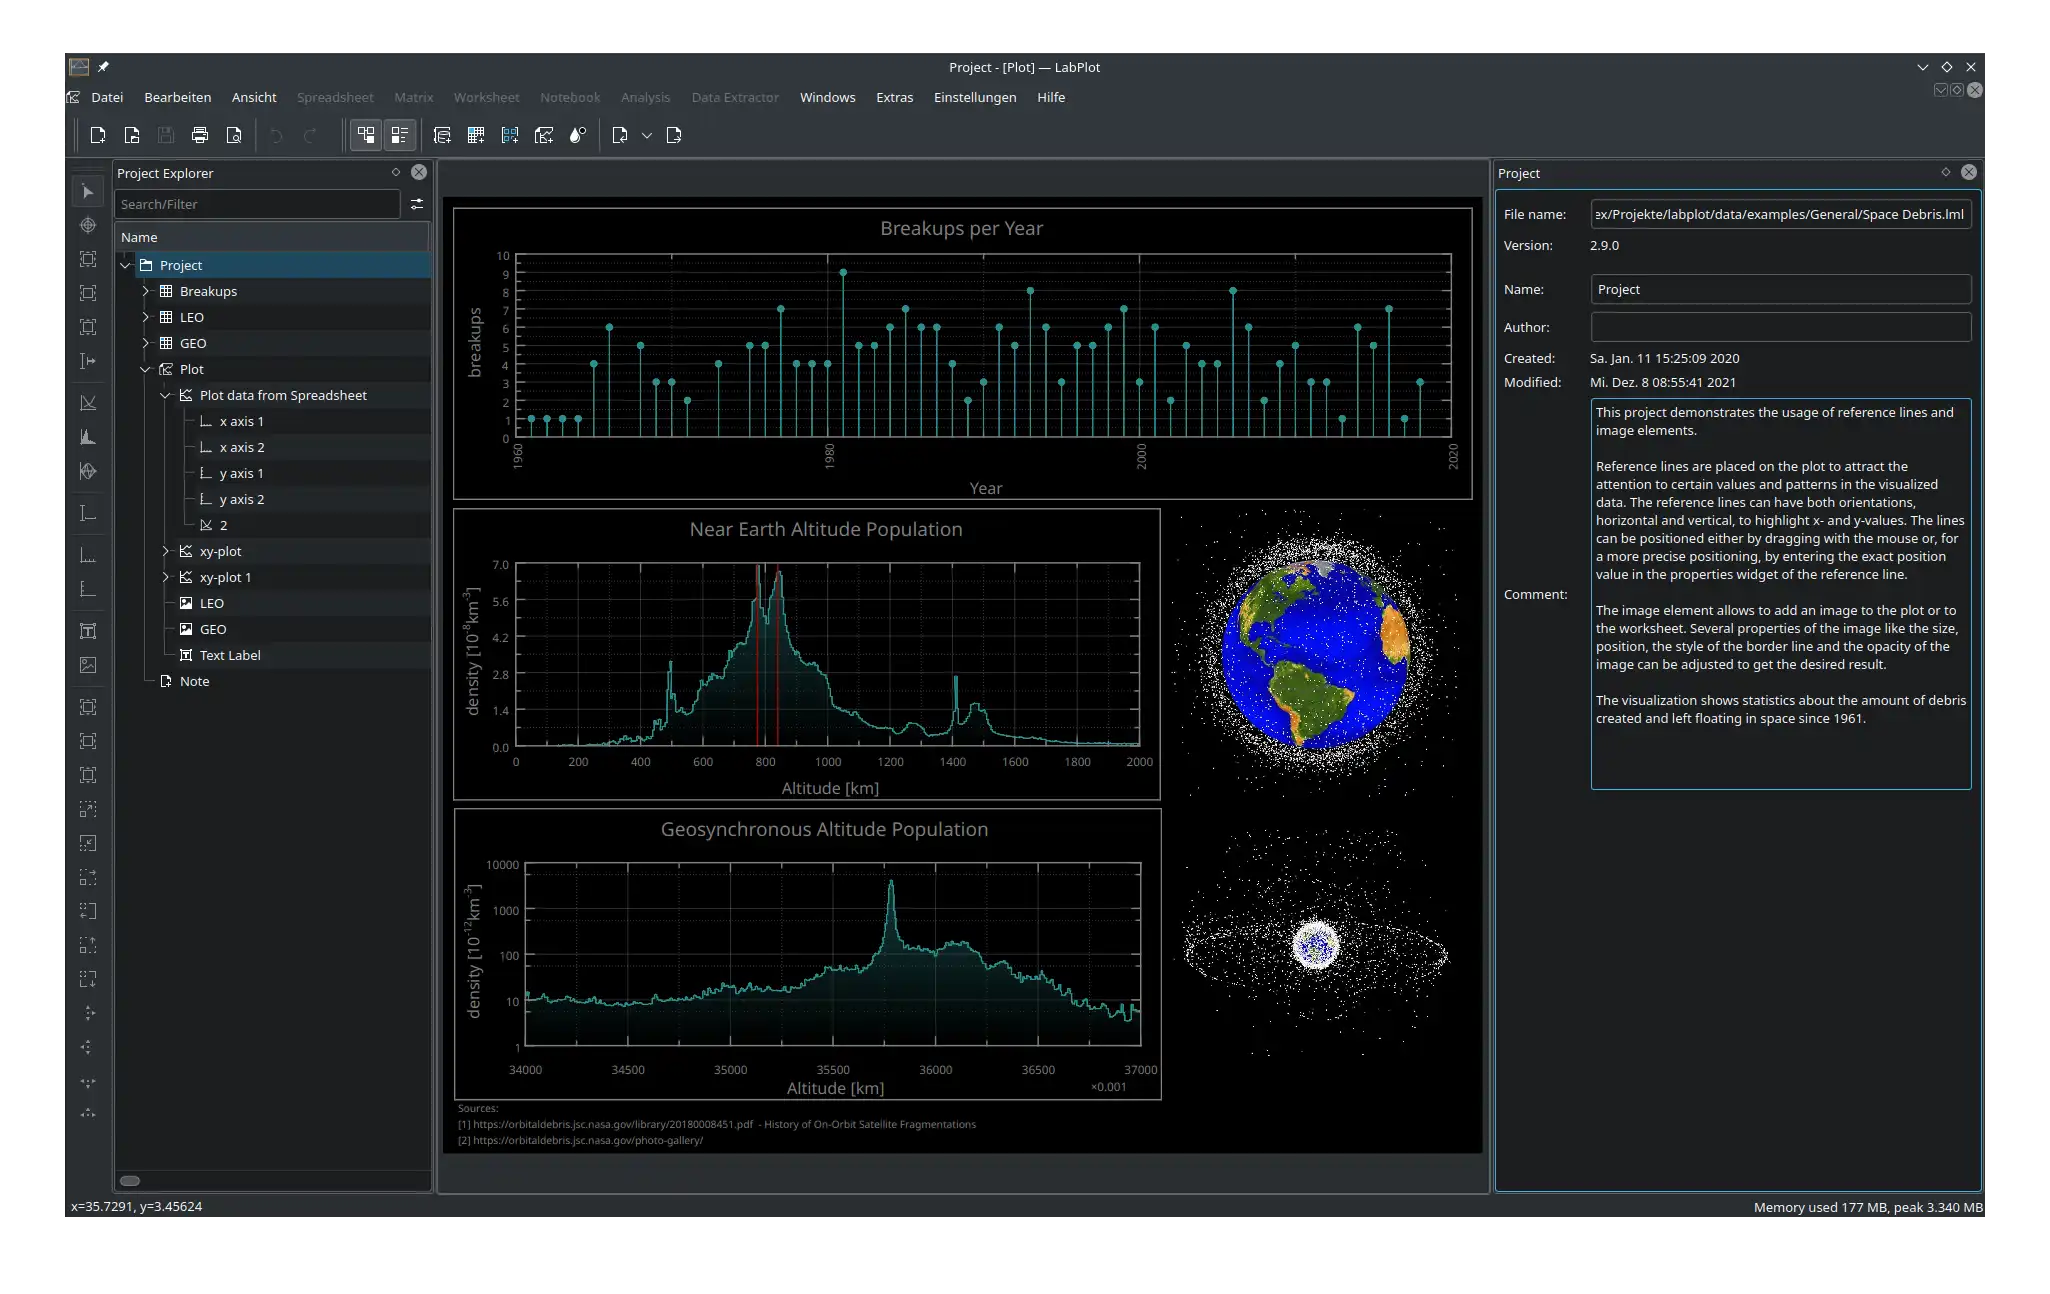Viewport: 2050px width, 1294px height.
Task: Click the data extraction tool icon
Action: tap(580, 136)
